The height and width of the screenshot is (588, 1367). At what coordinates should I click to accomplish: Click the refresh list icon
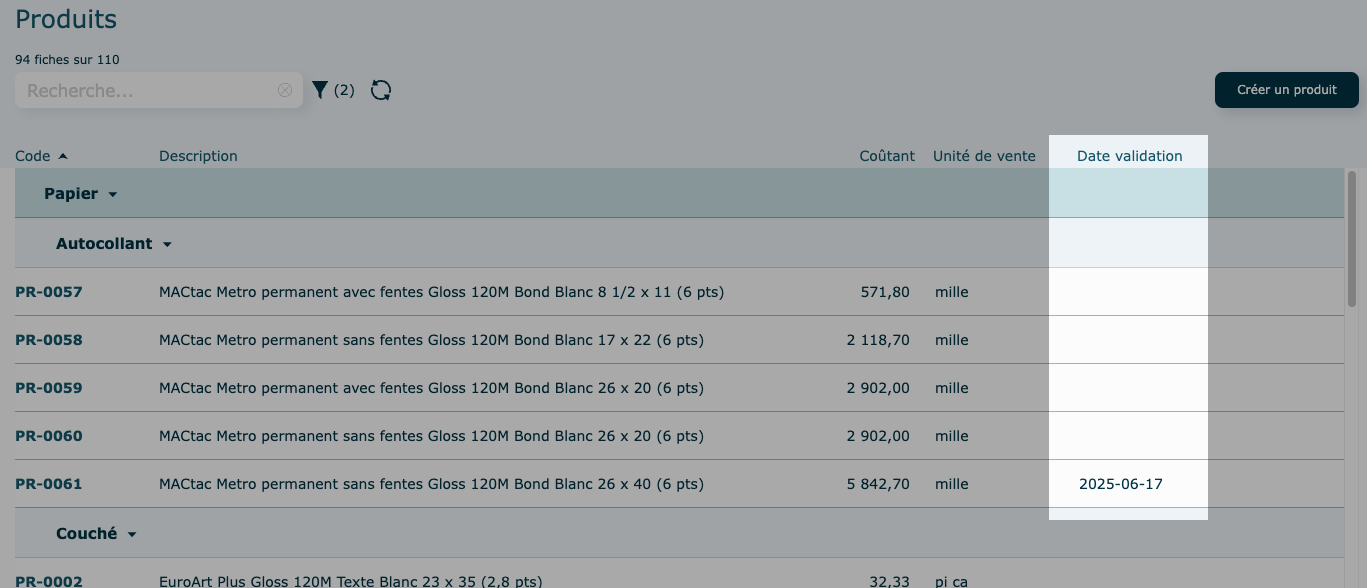point(381,90)
